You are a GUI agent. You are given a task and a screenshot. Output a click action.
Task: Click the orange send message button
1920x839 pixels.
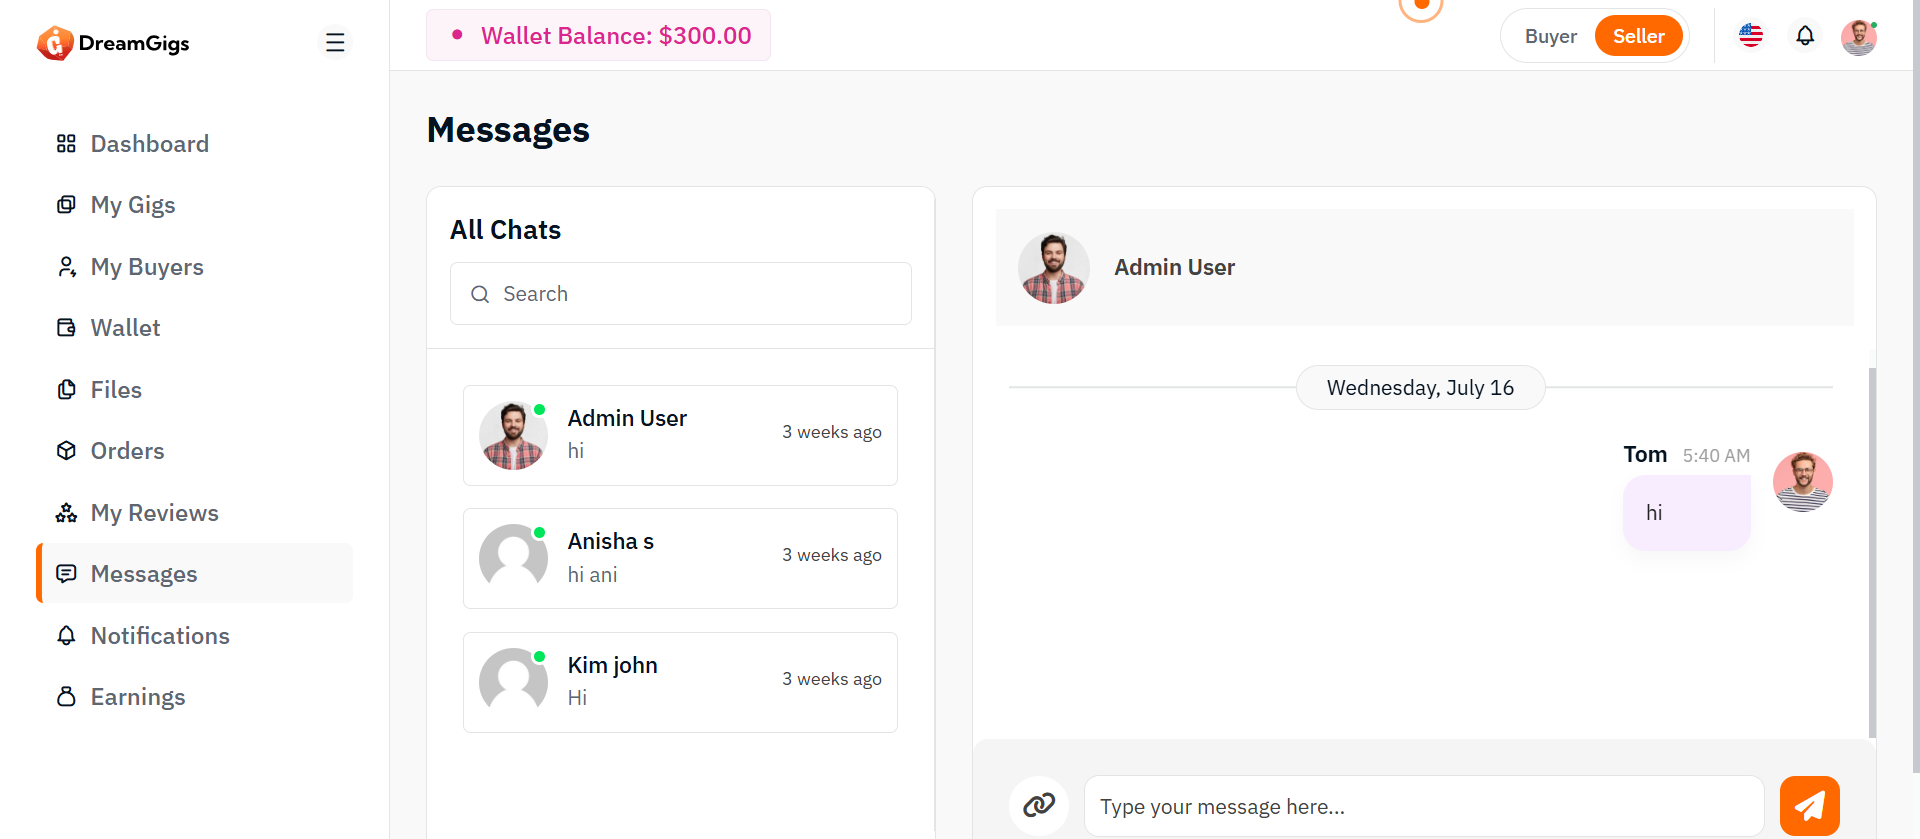point(1809,805)
